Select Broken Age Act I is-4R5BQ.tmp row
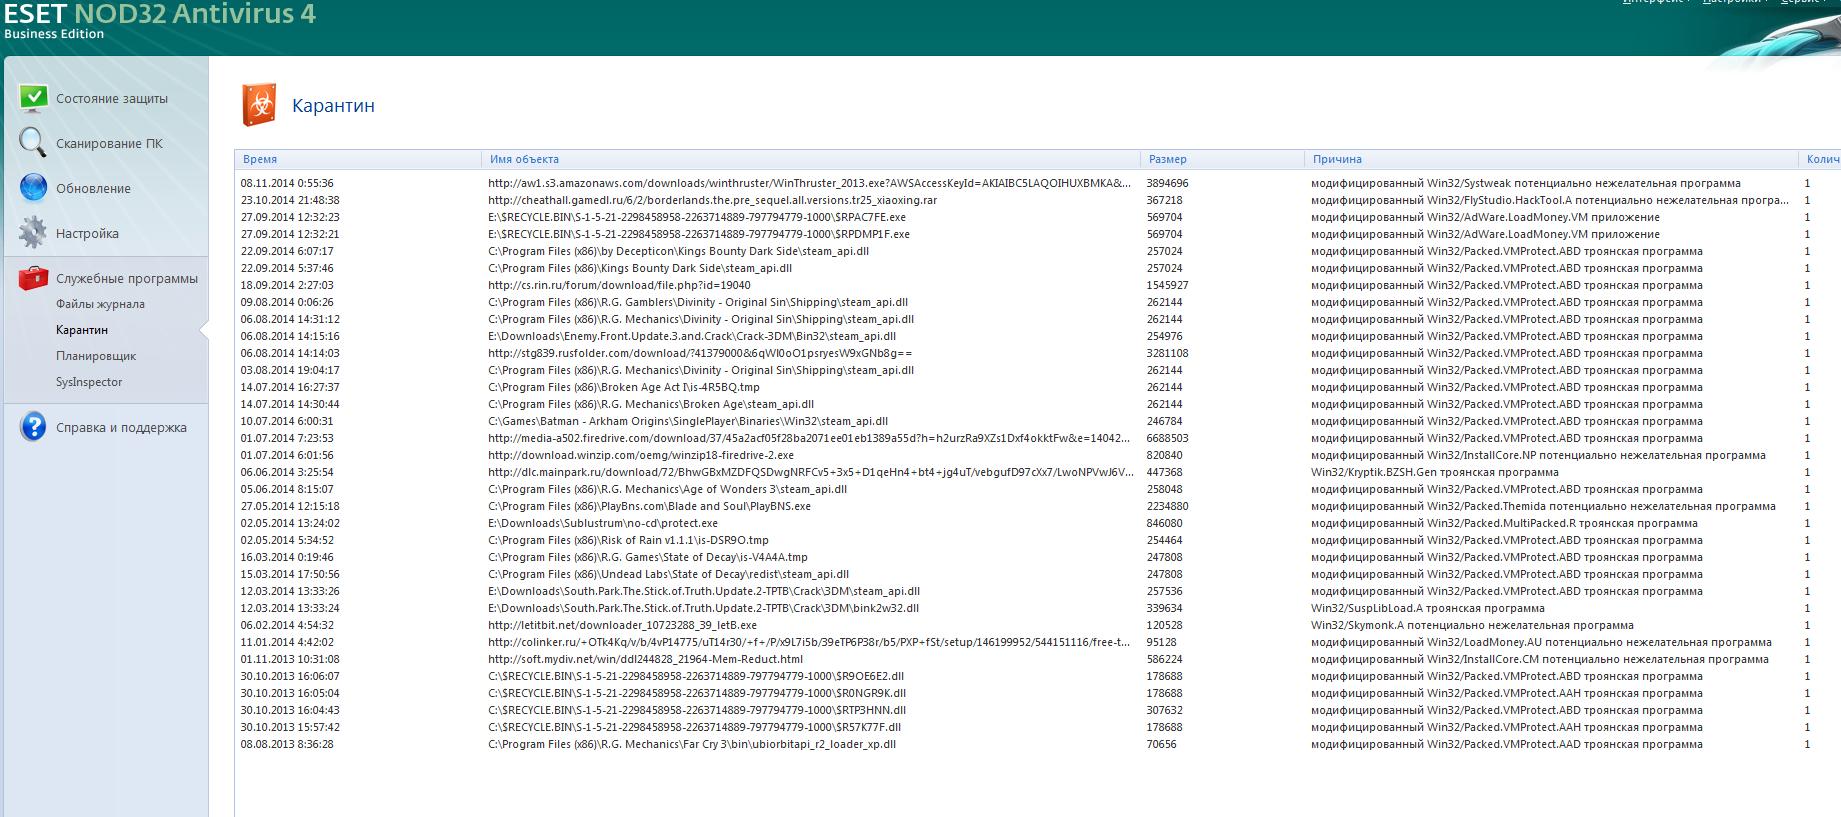This screenshot has width=1841, height=817. click(1038, 388)
